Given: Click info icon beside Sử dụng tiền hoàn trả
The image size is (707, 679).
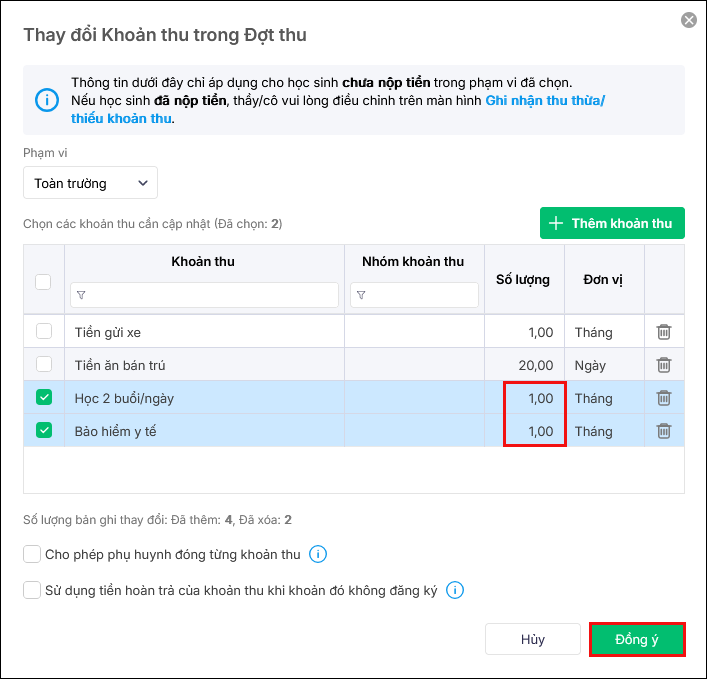Looking at the screenshot, I should coord(455,590).
